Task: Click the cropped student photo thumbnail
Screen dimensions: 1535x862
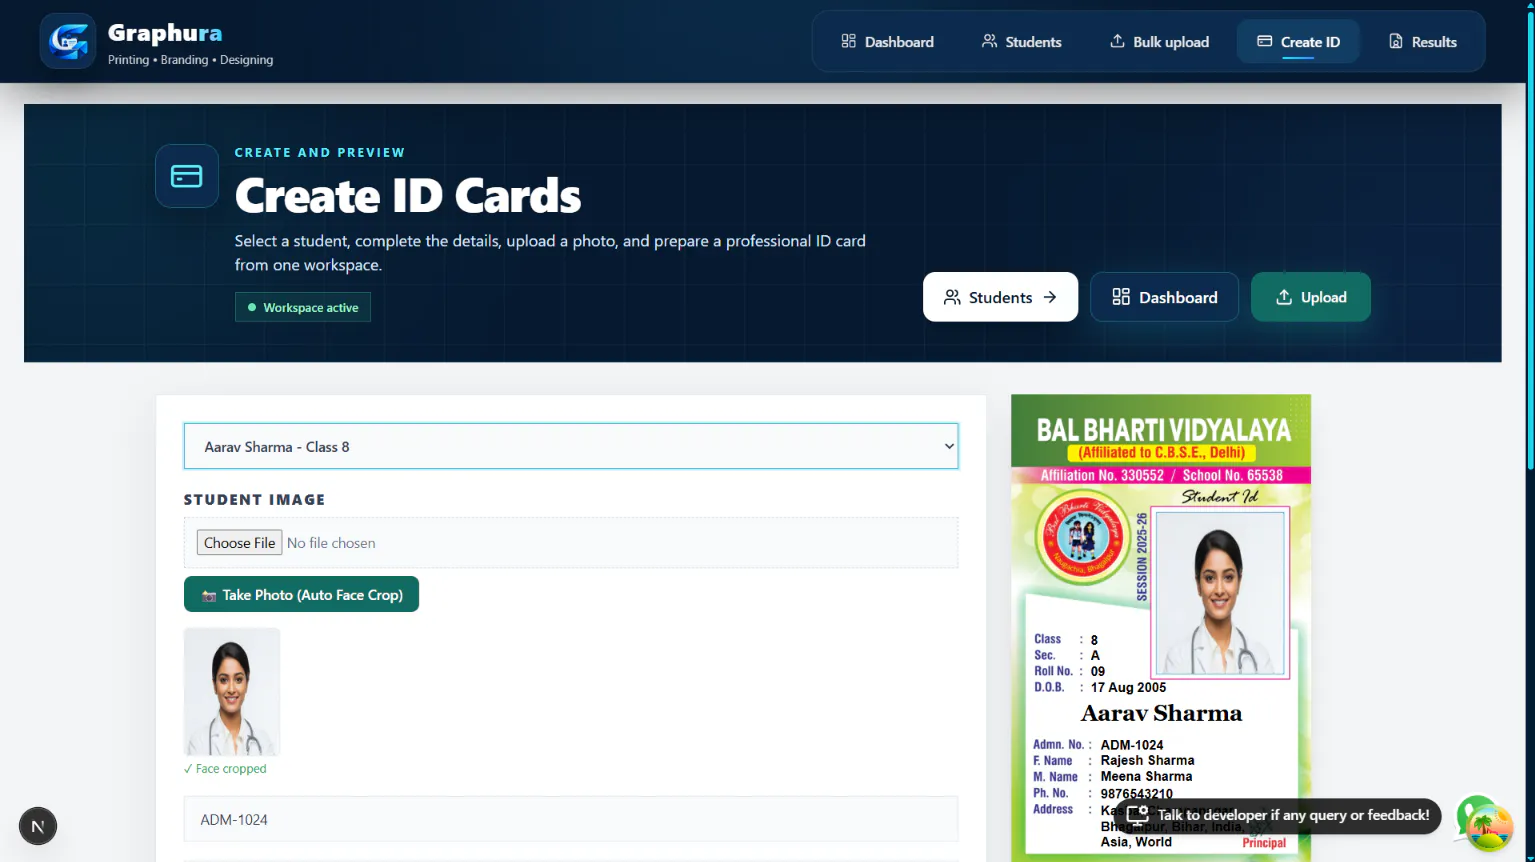Action: coord(232,692)
